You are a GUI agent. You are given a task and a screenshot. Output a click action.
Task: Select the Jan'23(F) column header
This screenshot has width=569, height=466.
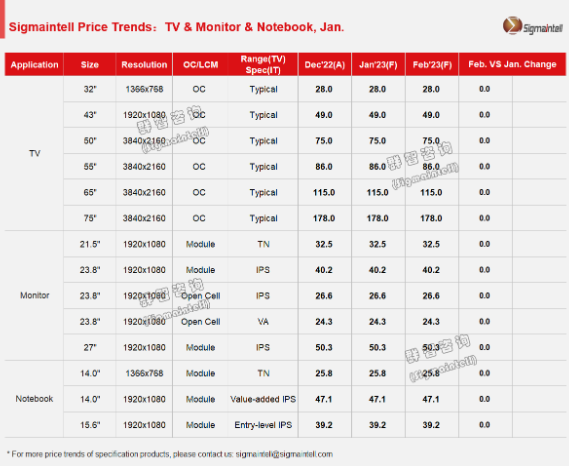(x=378, y=65)
